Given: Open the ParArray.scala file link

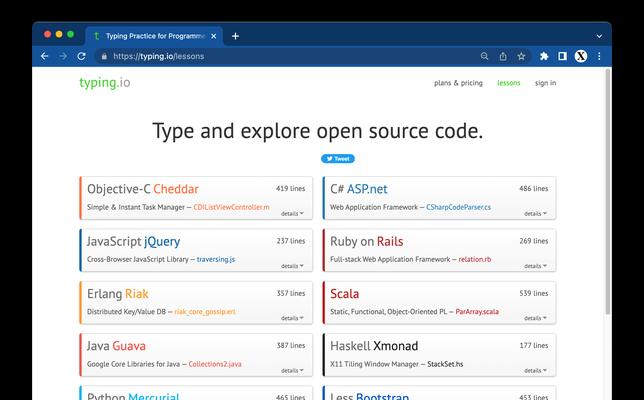Looking at the screenshot, I should (x=477, y=312).
